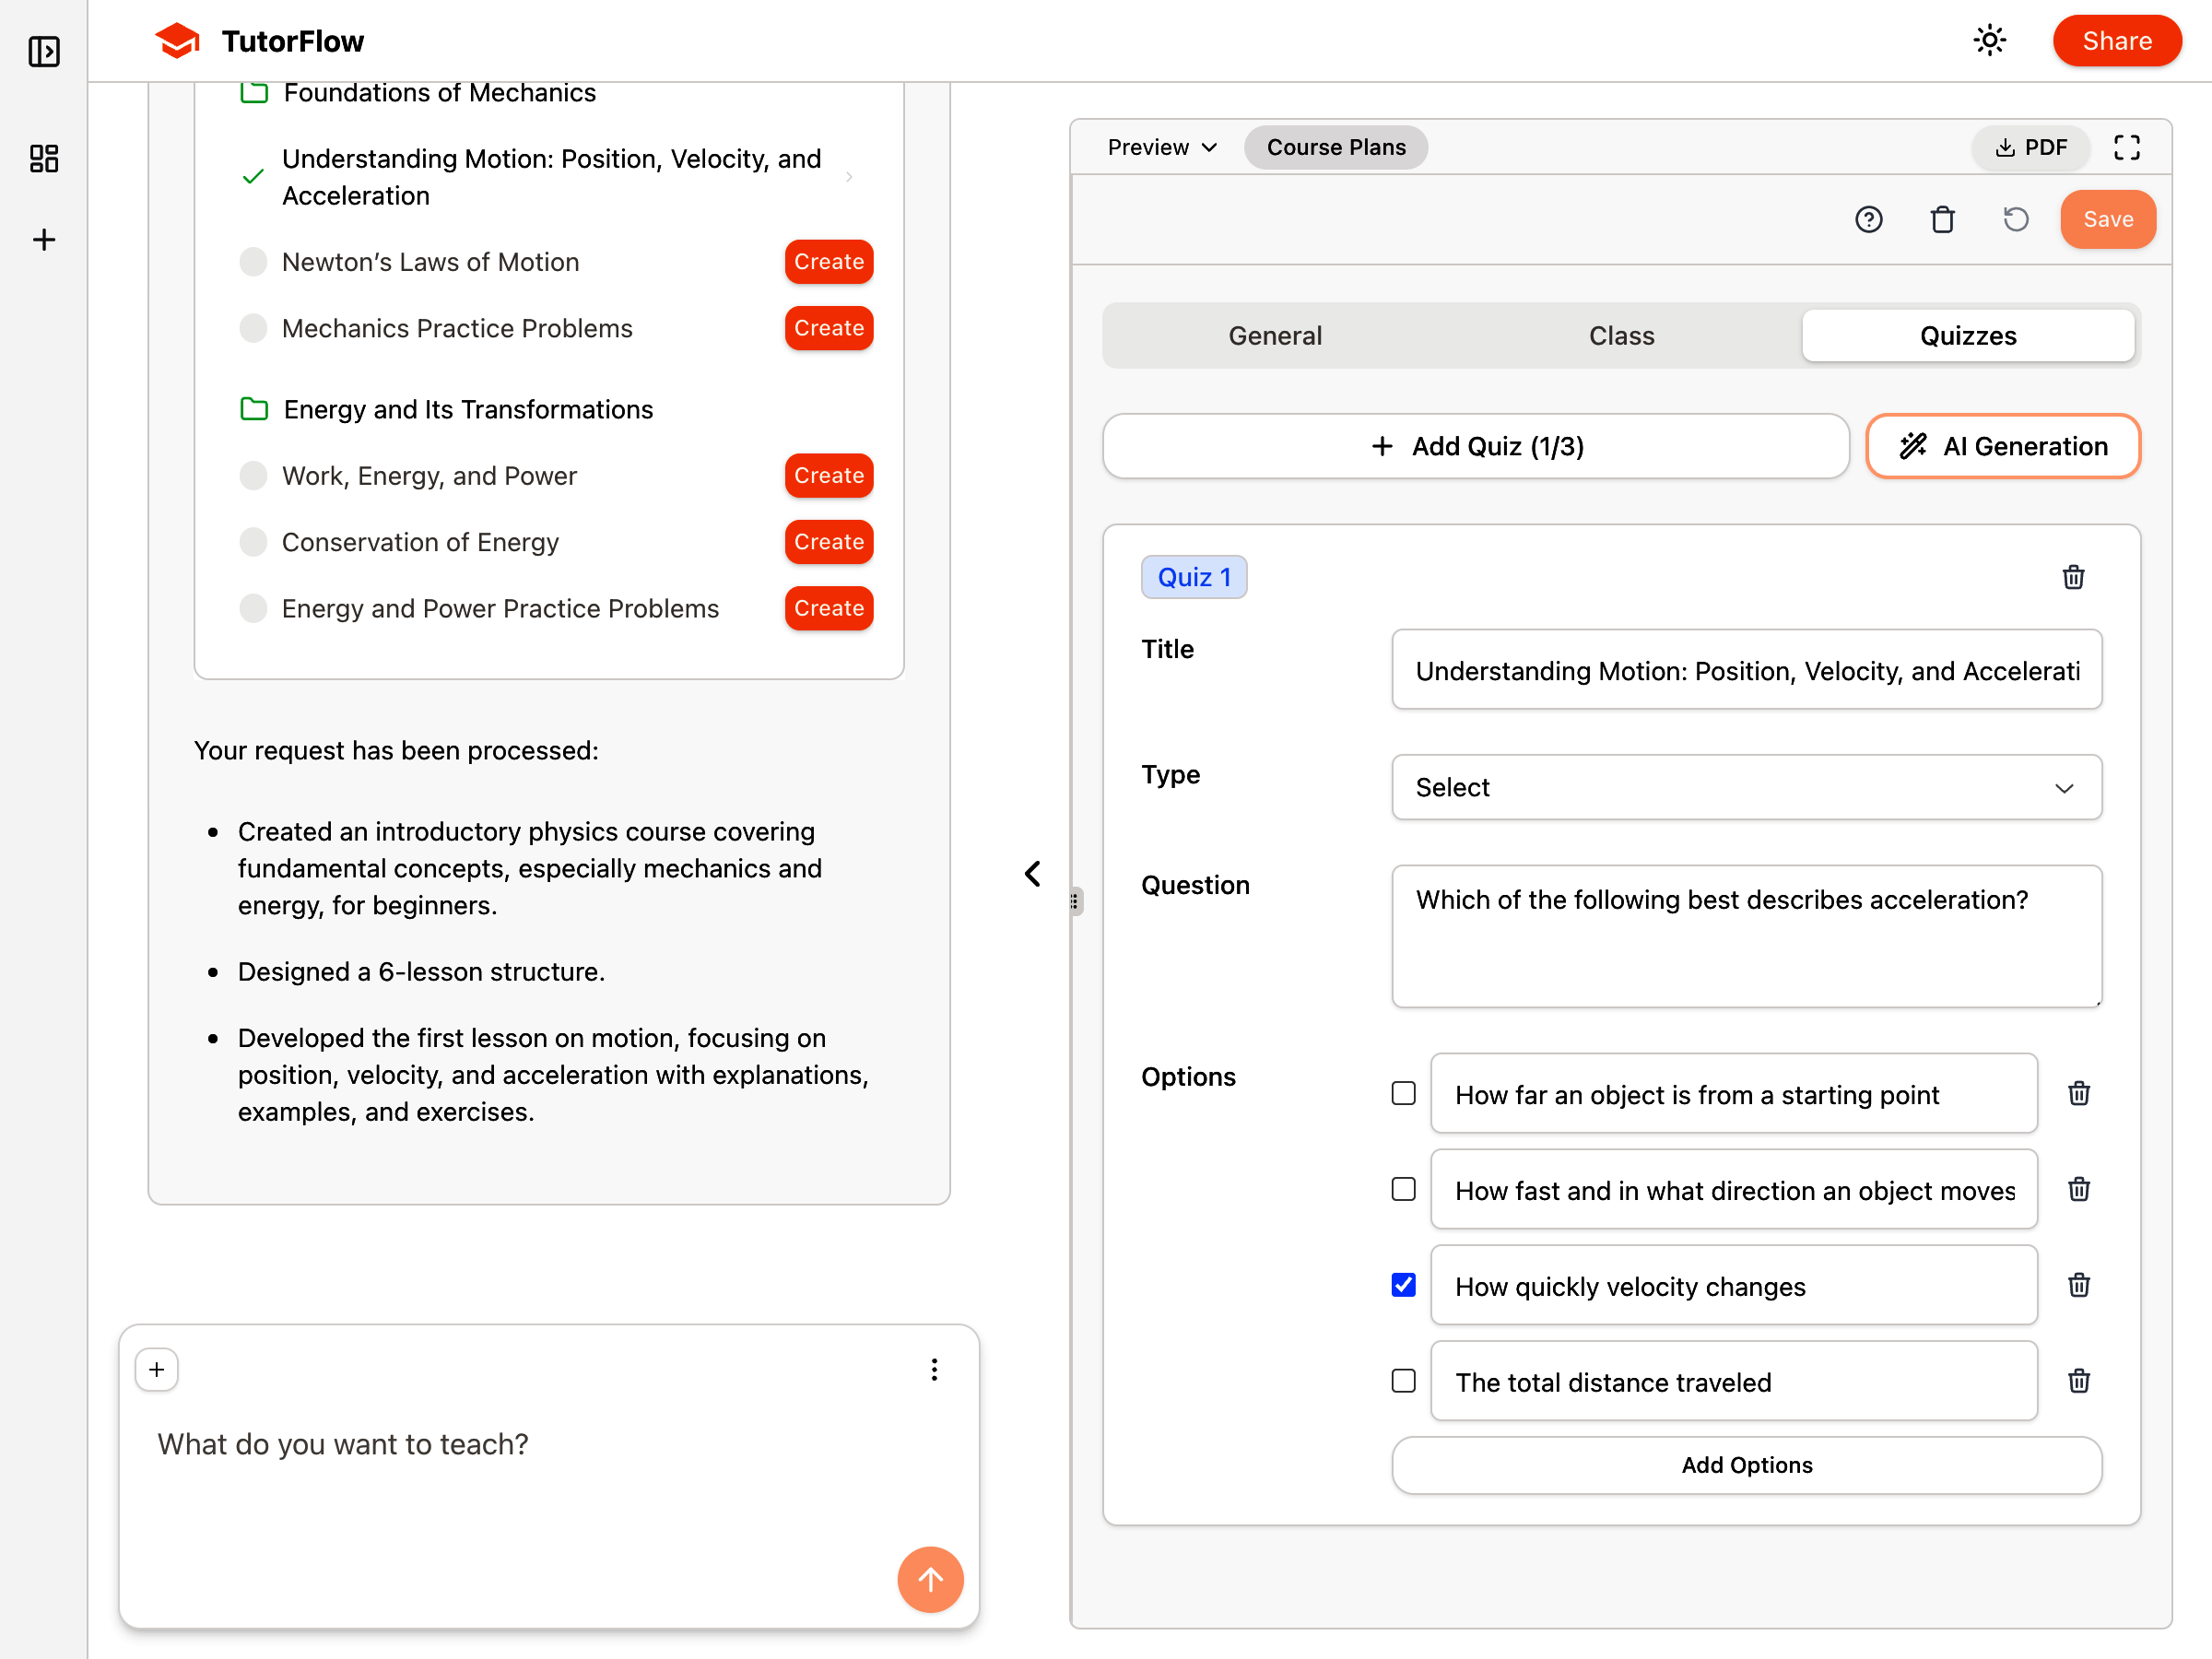Image resolution: width=2212 pixels, height=1659 pixels.
Task: Switch to the Class tab
Action: [1621, 336]
